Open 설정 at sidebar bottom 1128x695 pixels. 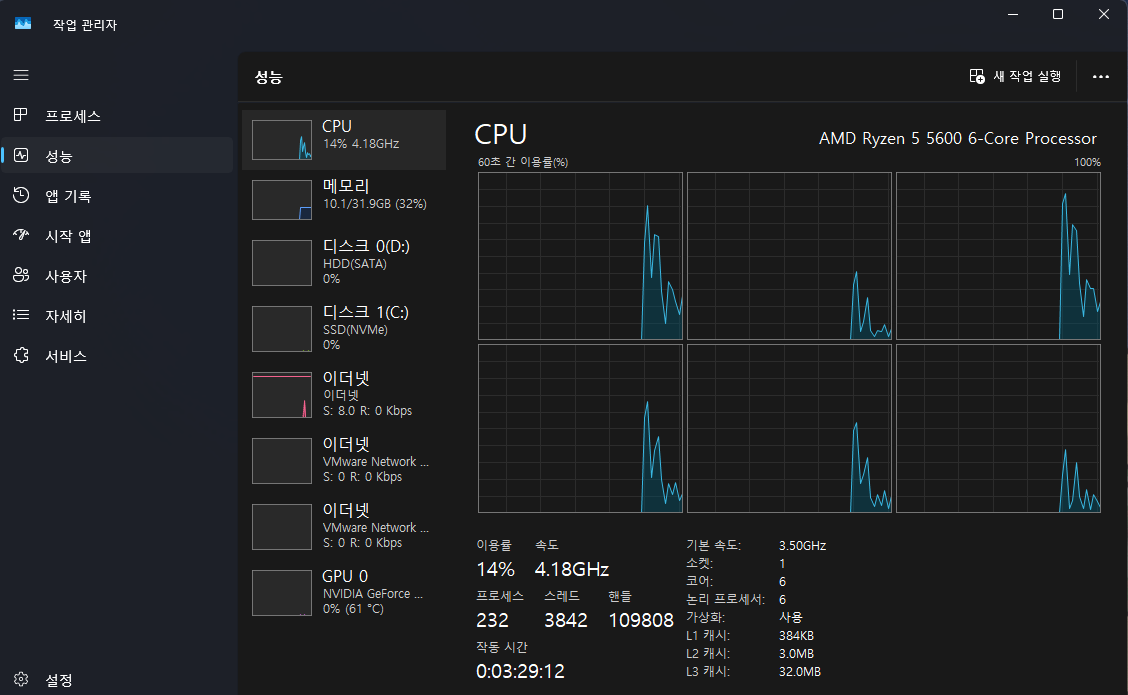pos(117,679)
